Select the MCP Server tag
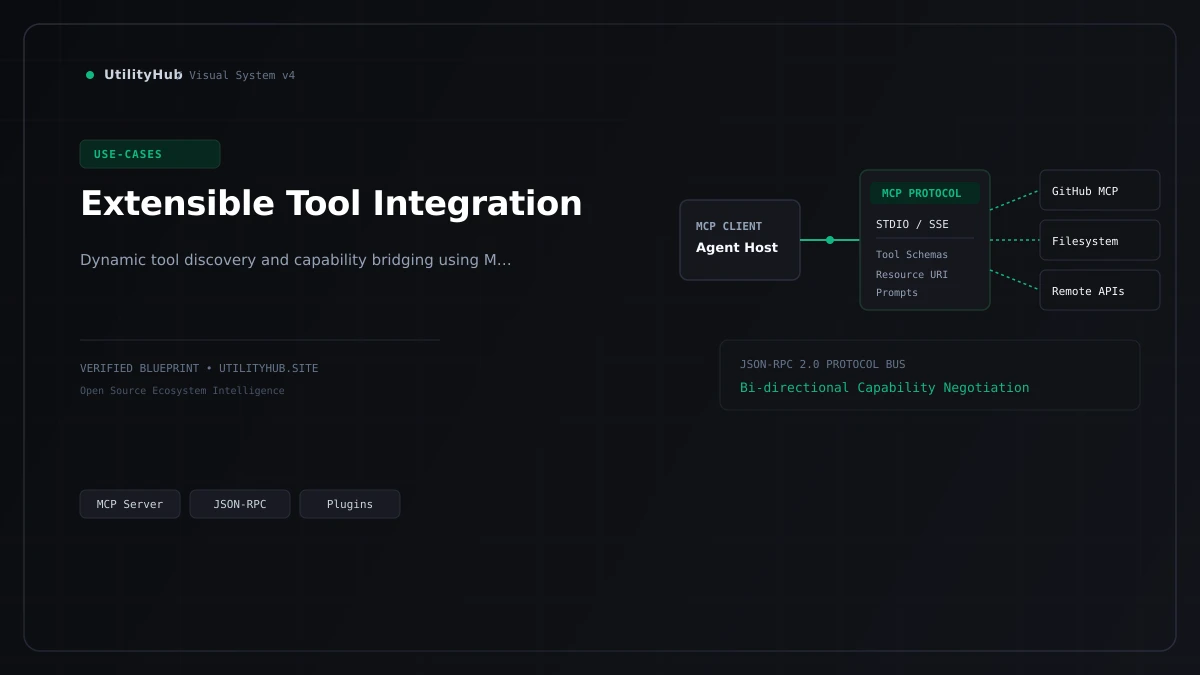Image resolution: width=1200 pixels, height=675 pixels. 130,504
